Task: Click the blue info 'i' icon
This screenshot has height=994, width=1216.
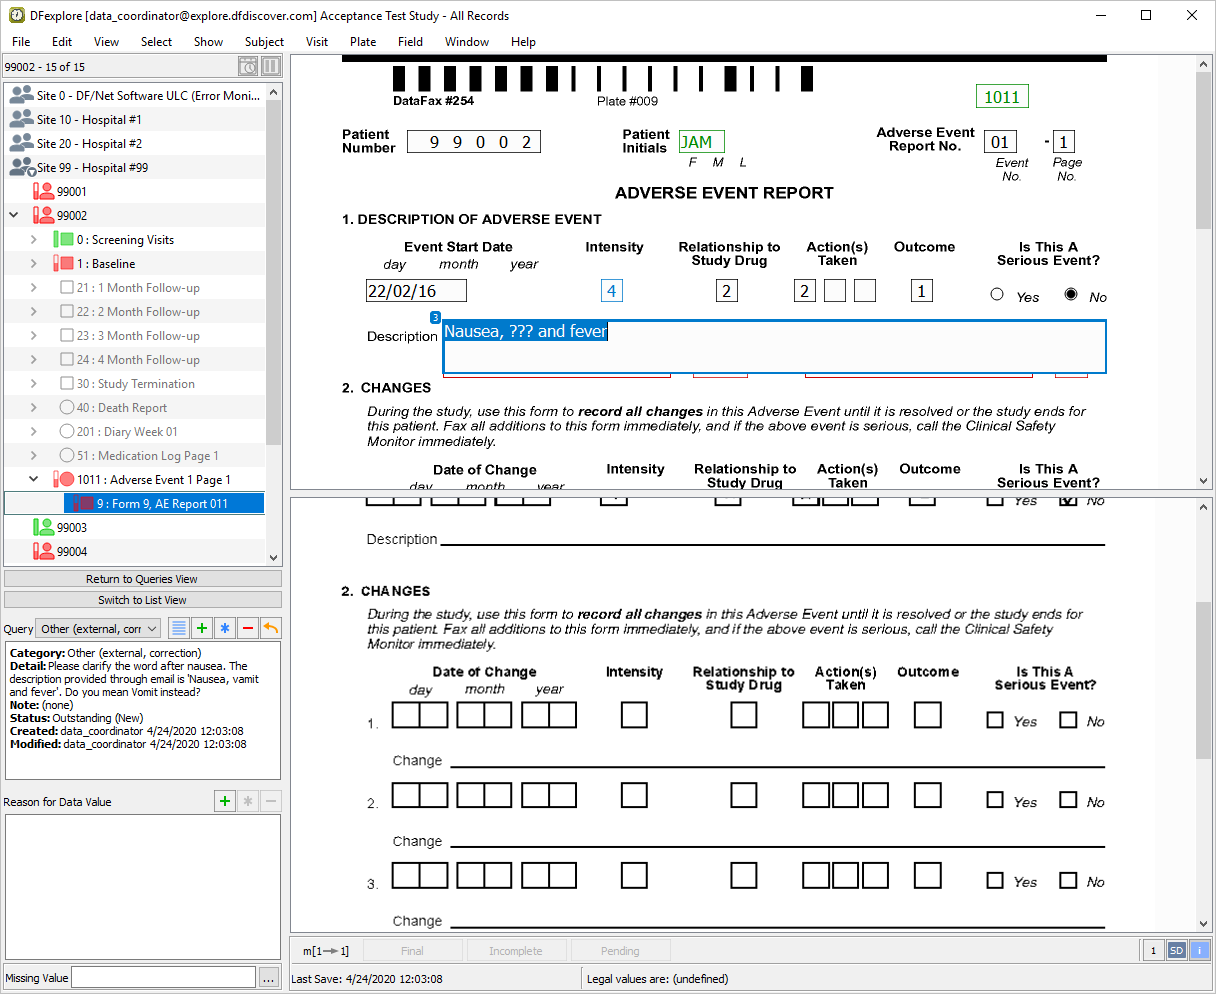Action: click(1199, 951)
